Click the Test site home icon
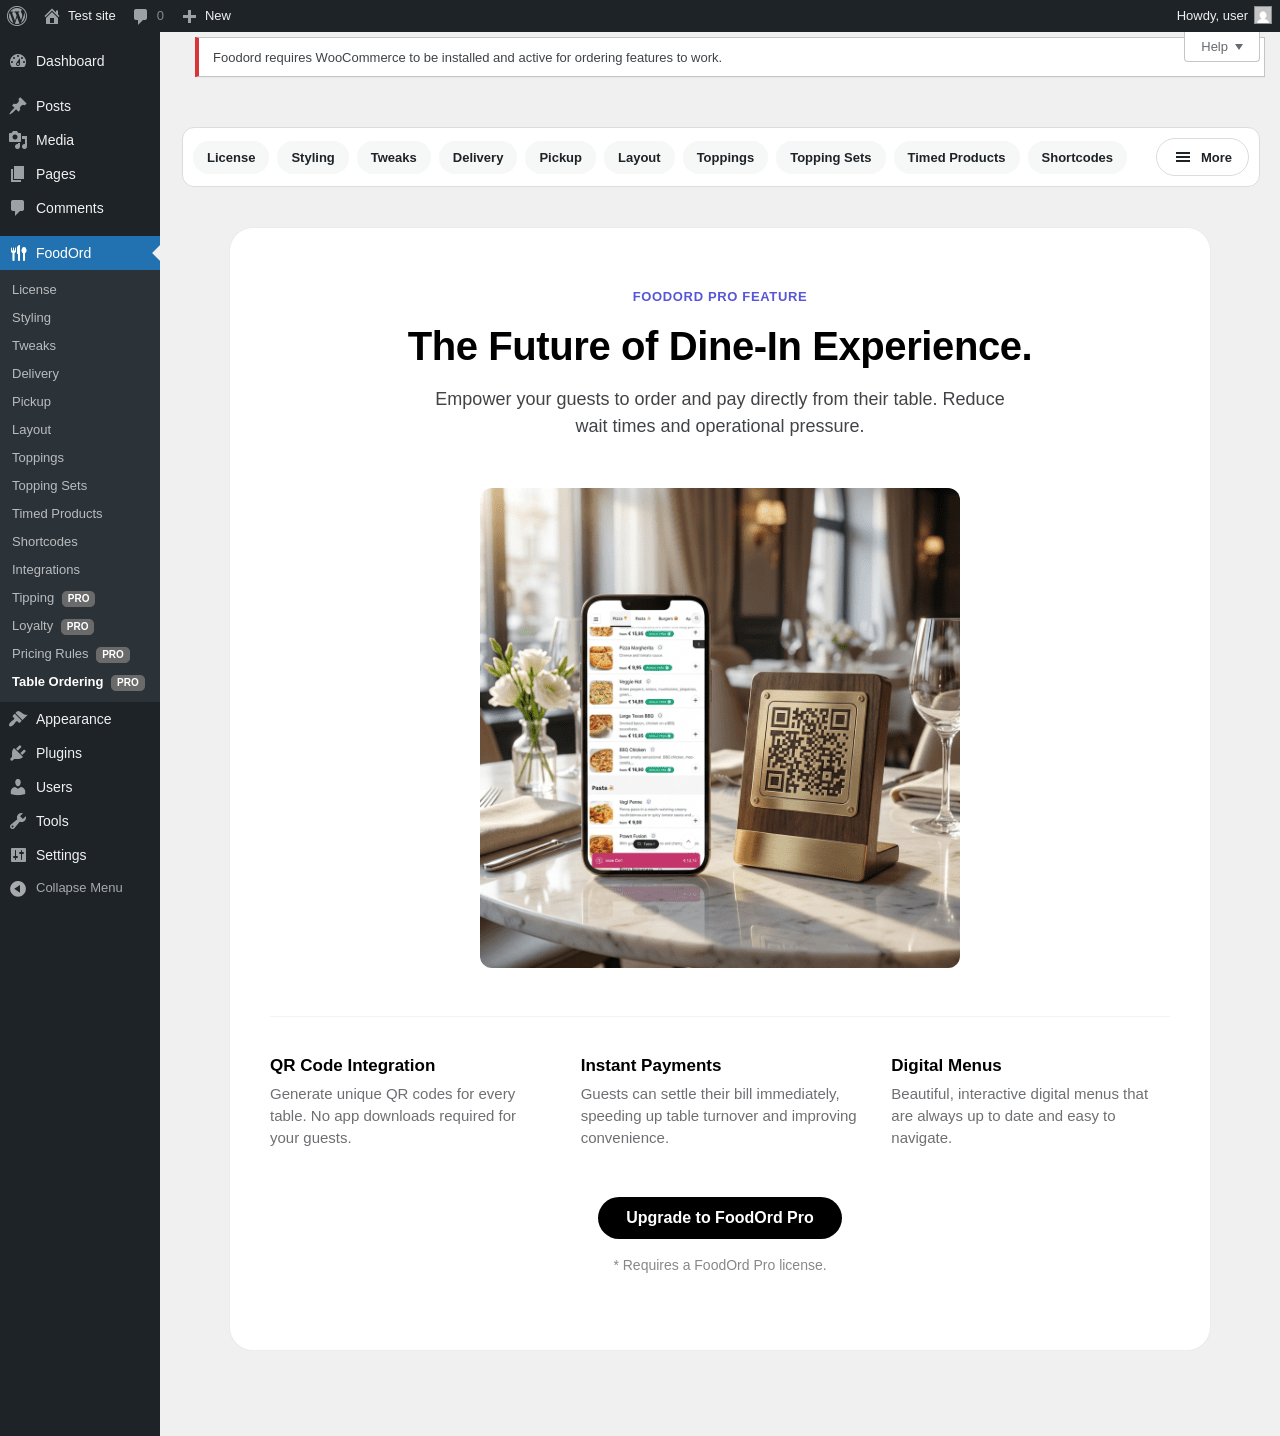Image resolution: width=1280 pixels, height=1436 pixels. [52, 16]
